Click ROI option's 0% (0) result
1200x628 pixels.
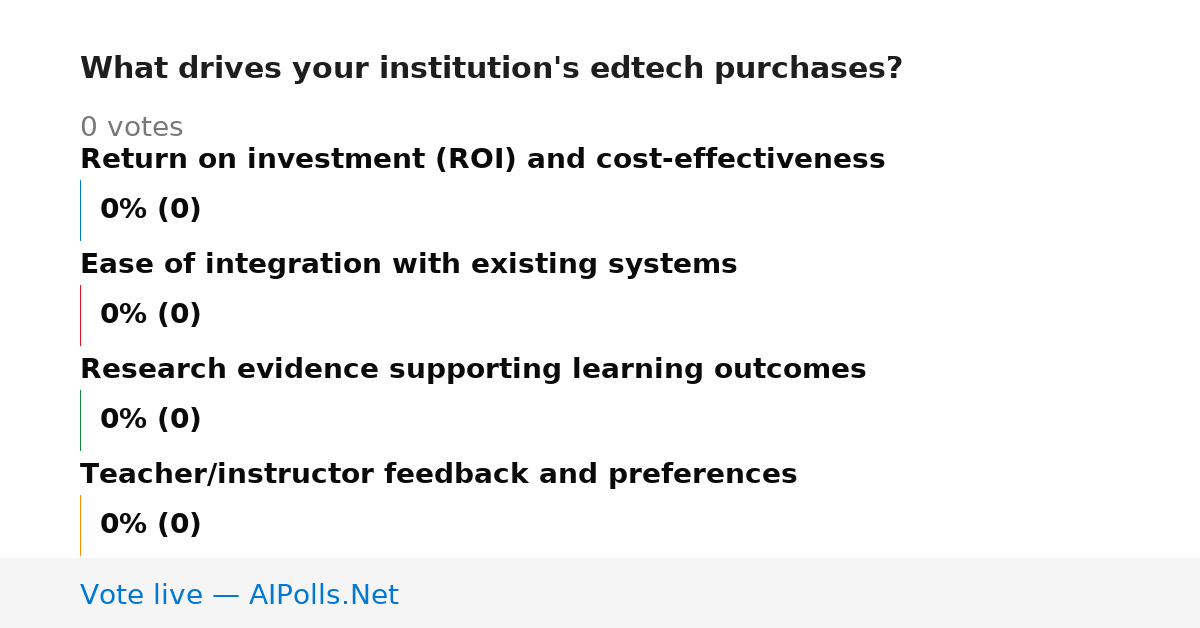pyautogui.click(x=150, y=210)
